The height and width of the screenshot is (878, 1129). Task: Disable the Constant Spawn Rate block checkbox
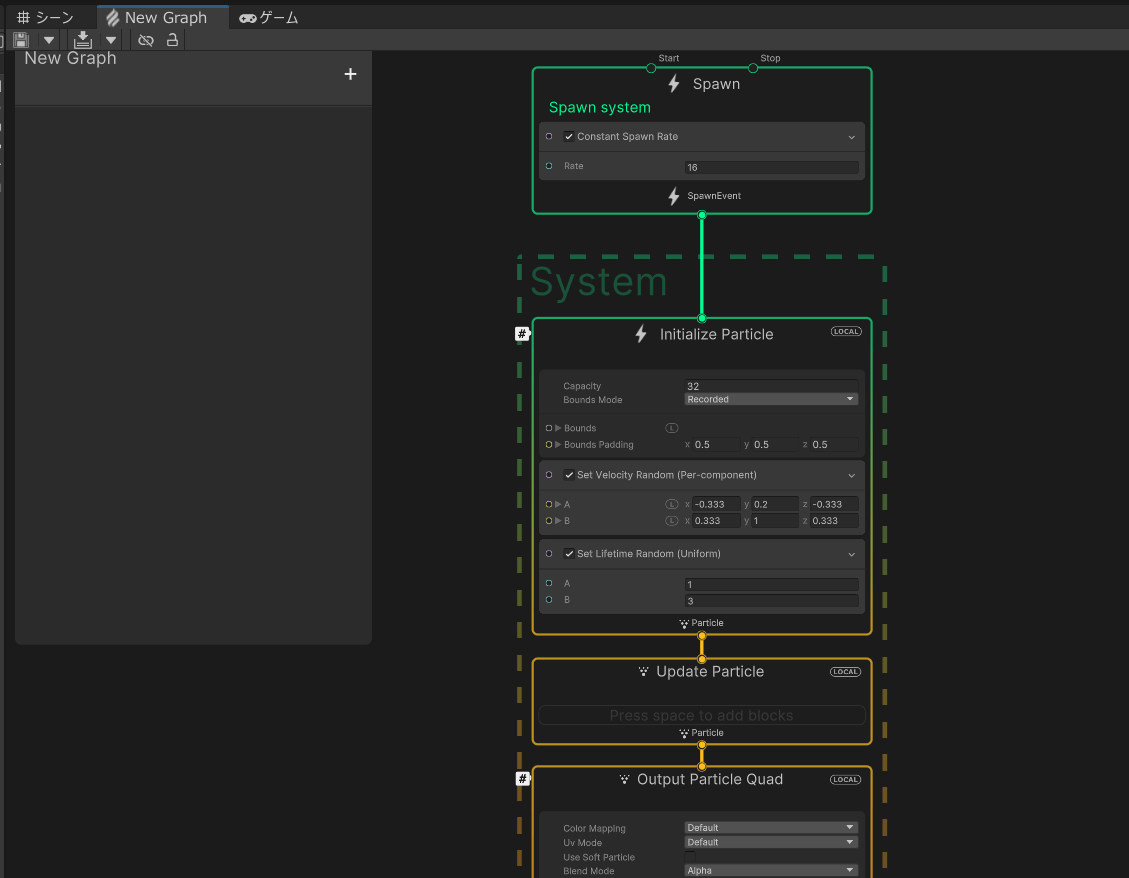click(569, 137)
